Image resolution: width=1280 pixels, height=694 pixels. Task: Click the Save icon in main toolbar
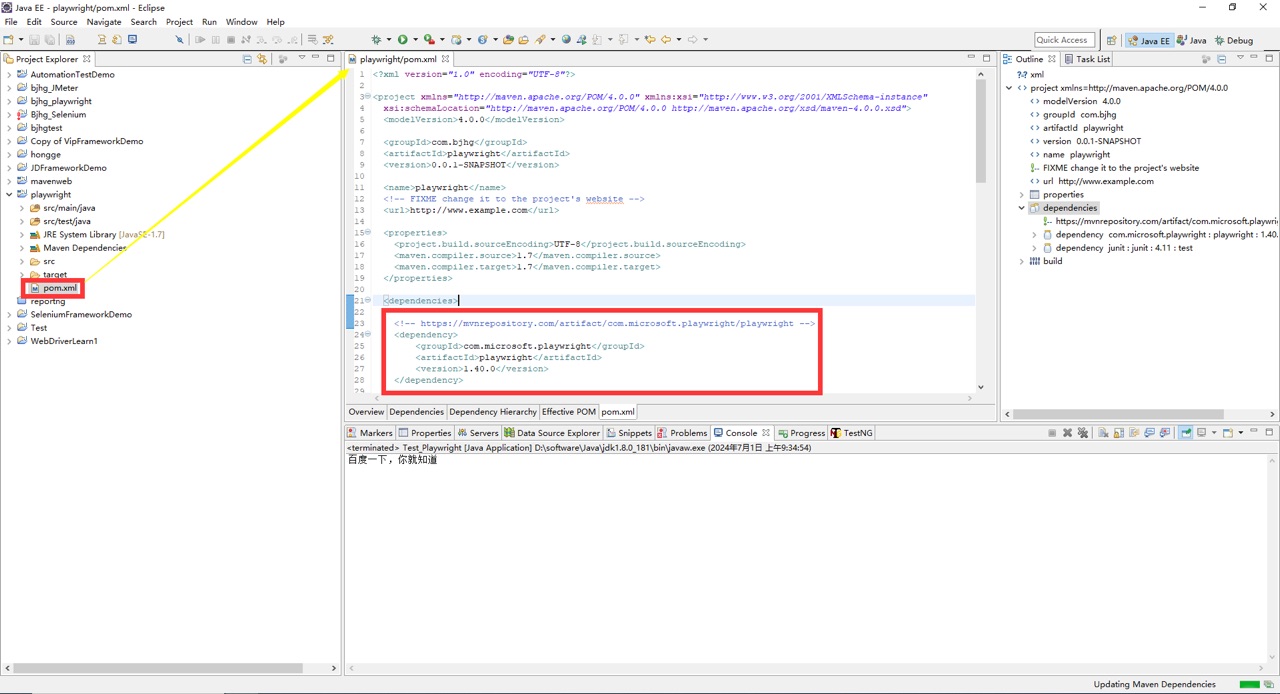pyautogui.click(x=34, y=40)
